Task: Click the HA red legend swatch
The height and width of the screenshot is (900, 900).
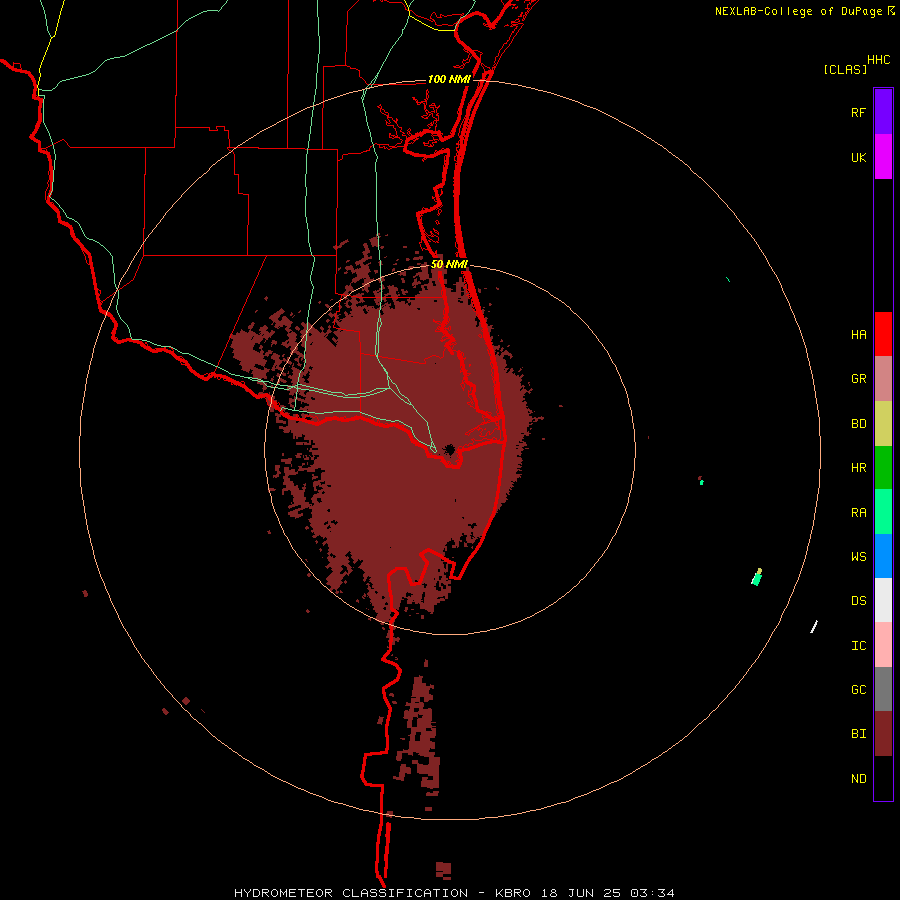Action: (x=883, y=334)
